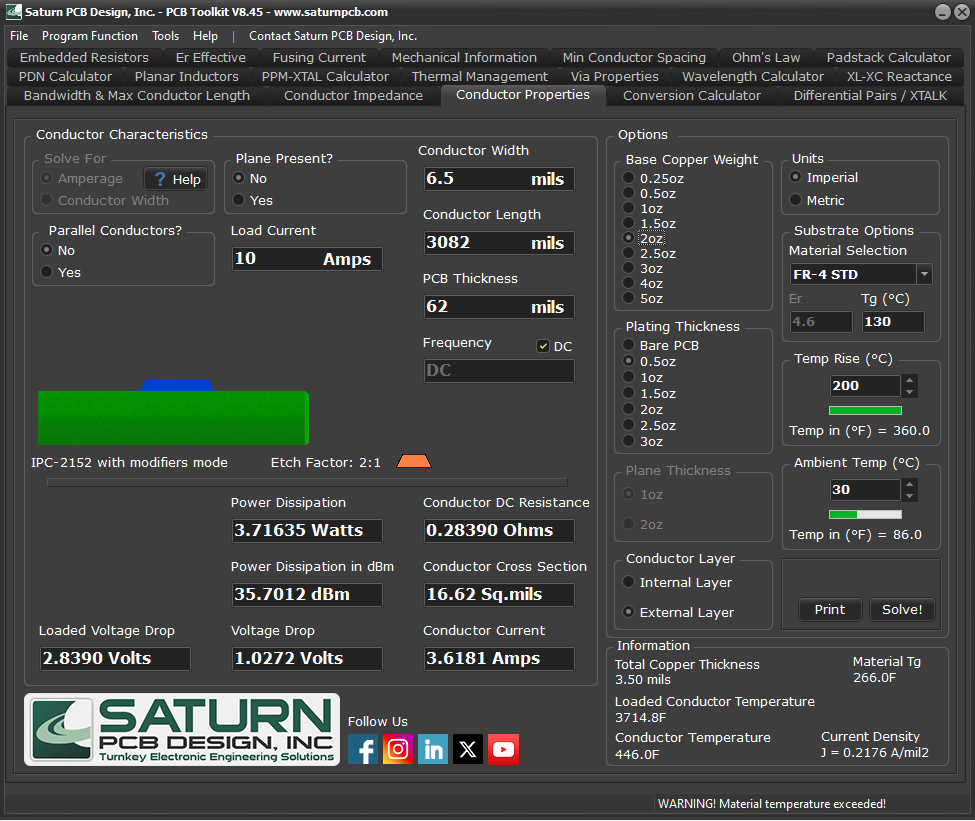
Task: Minimize the PCB Toolkit window
Action: (943, 12)
